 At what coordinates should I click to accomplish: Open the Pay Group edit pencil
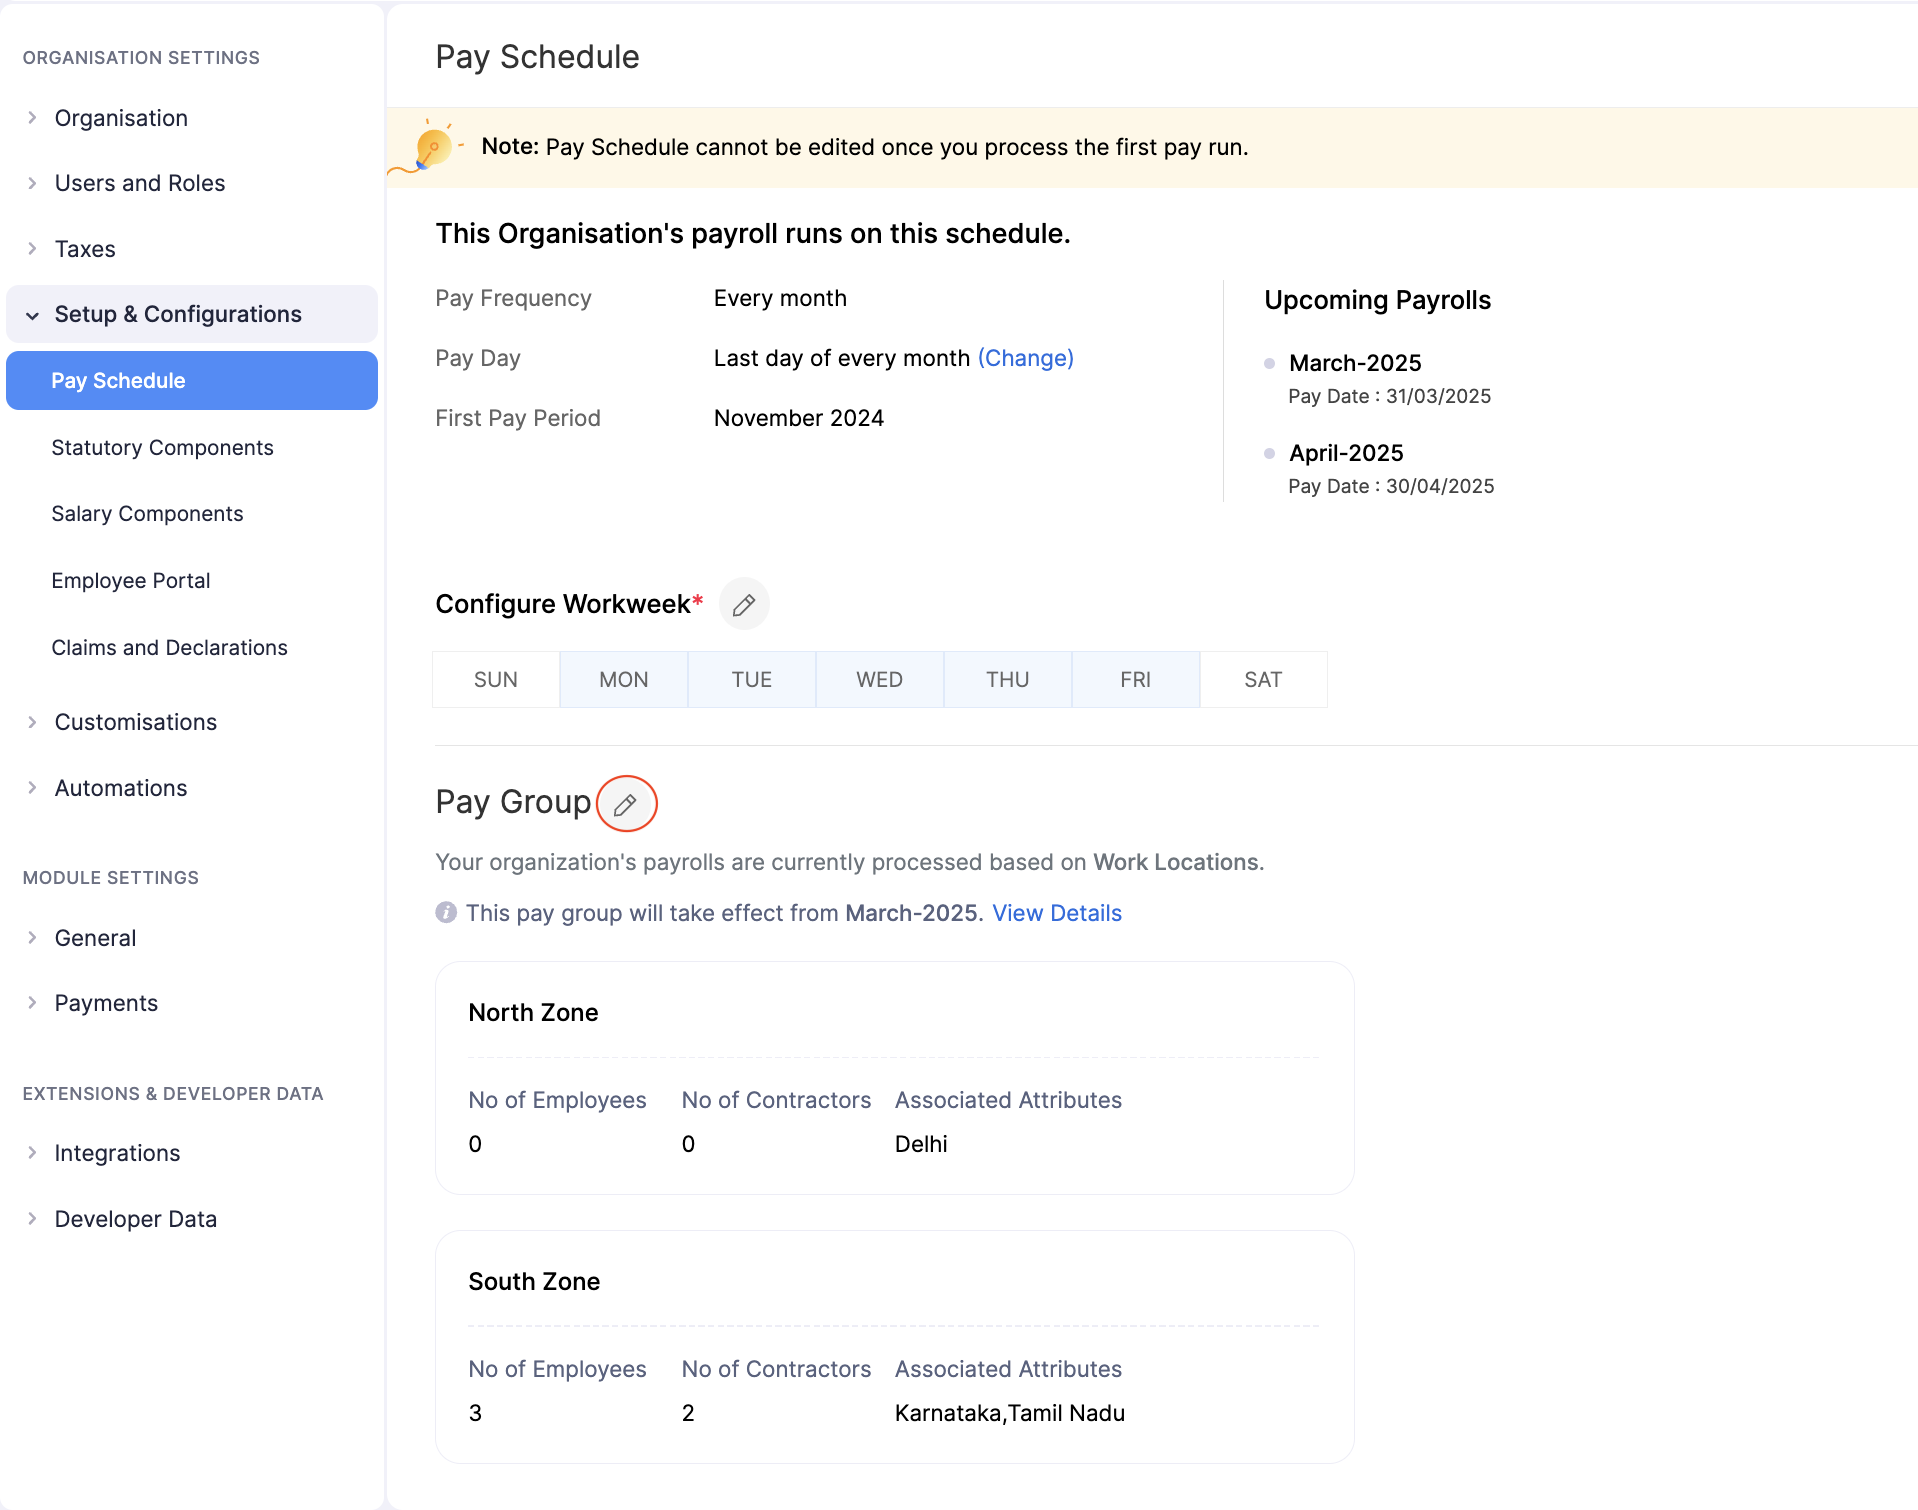point(626,803)
